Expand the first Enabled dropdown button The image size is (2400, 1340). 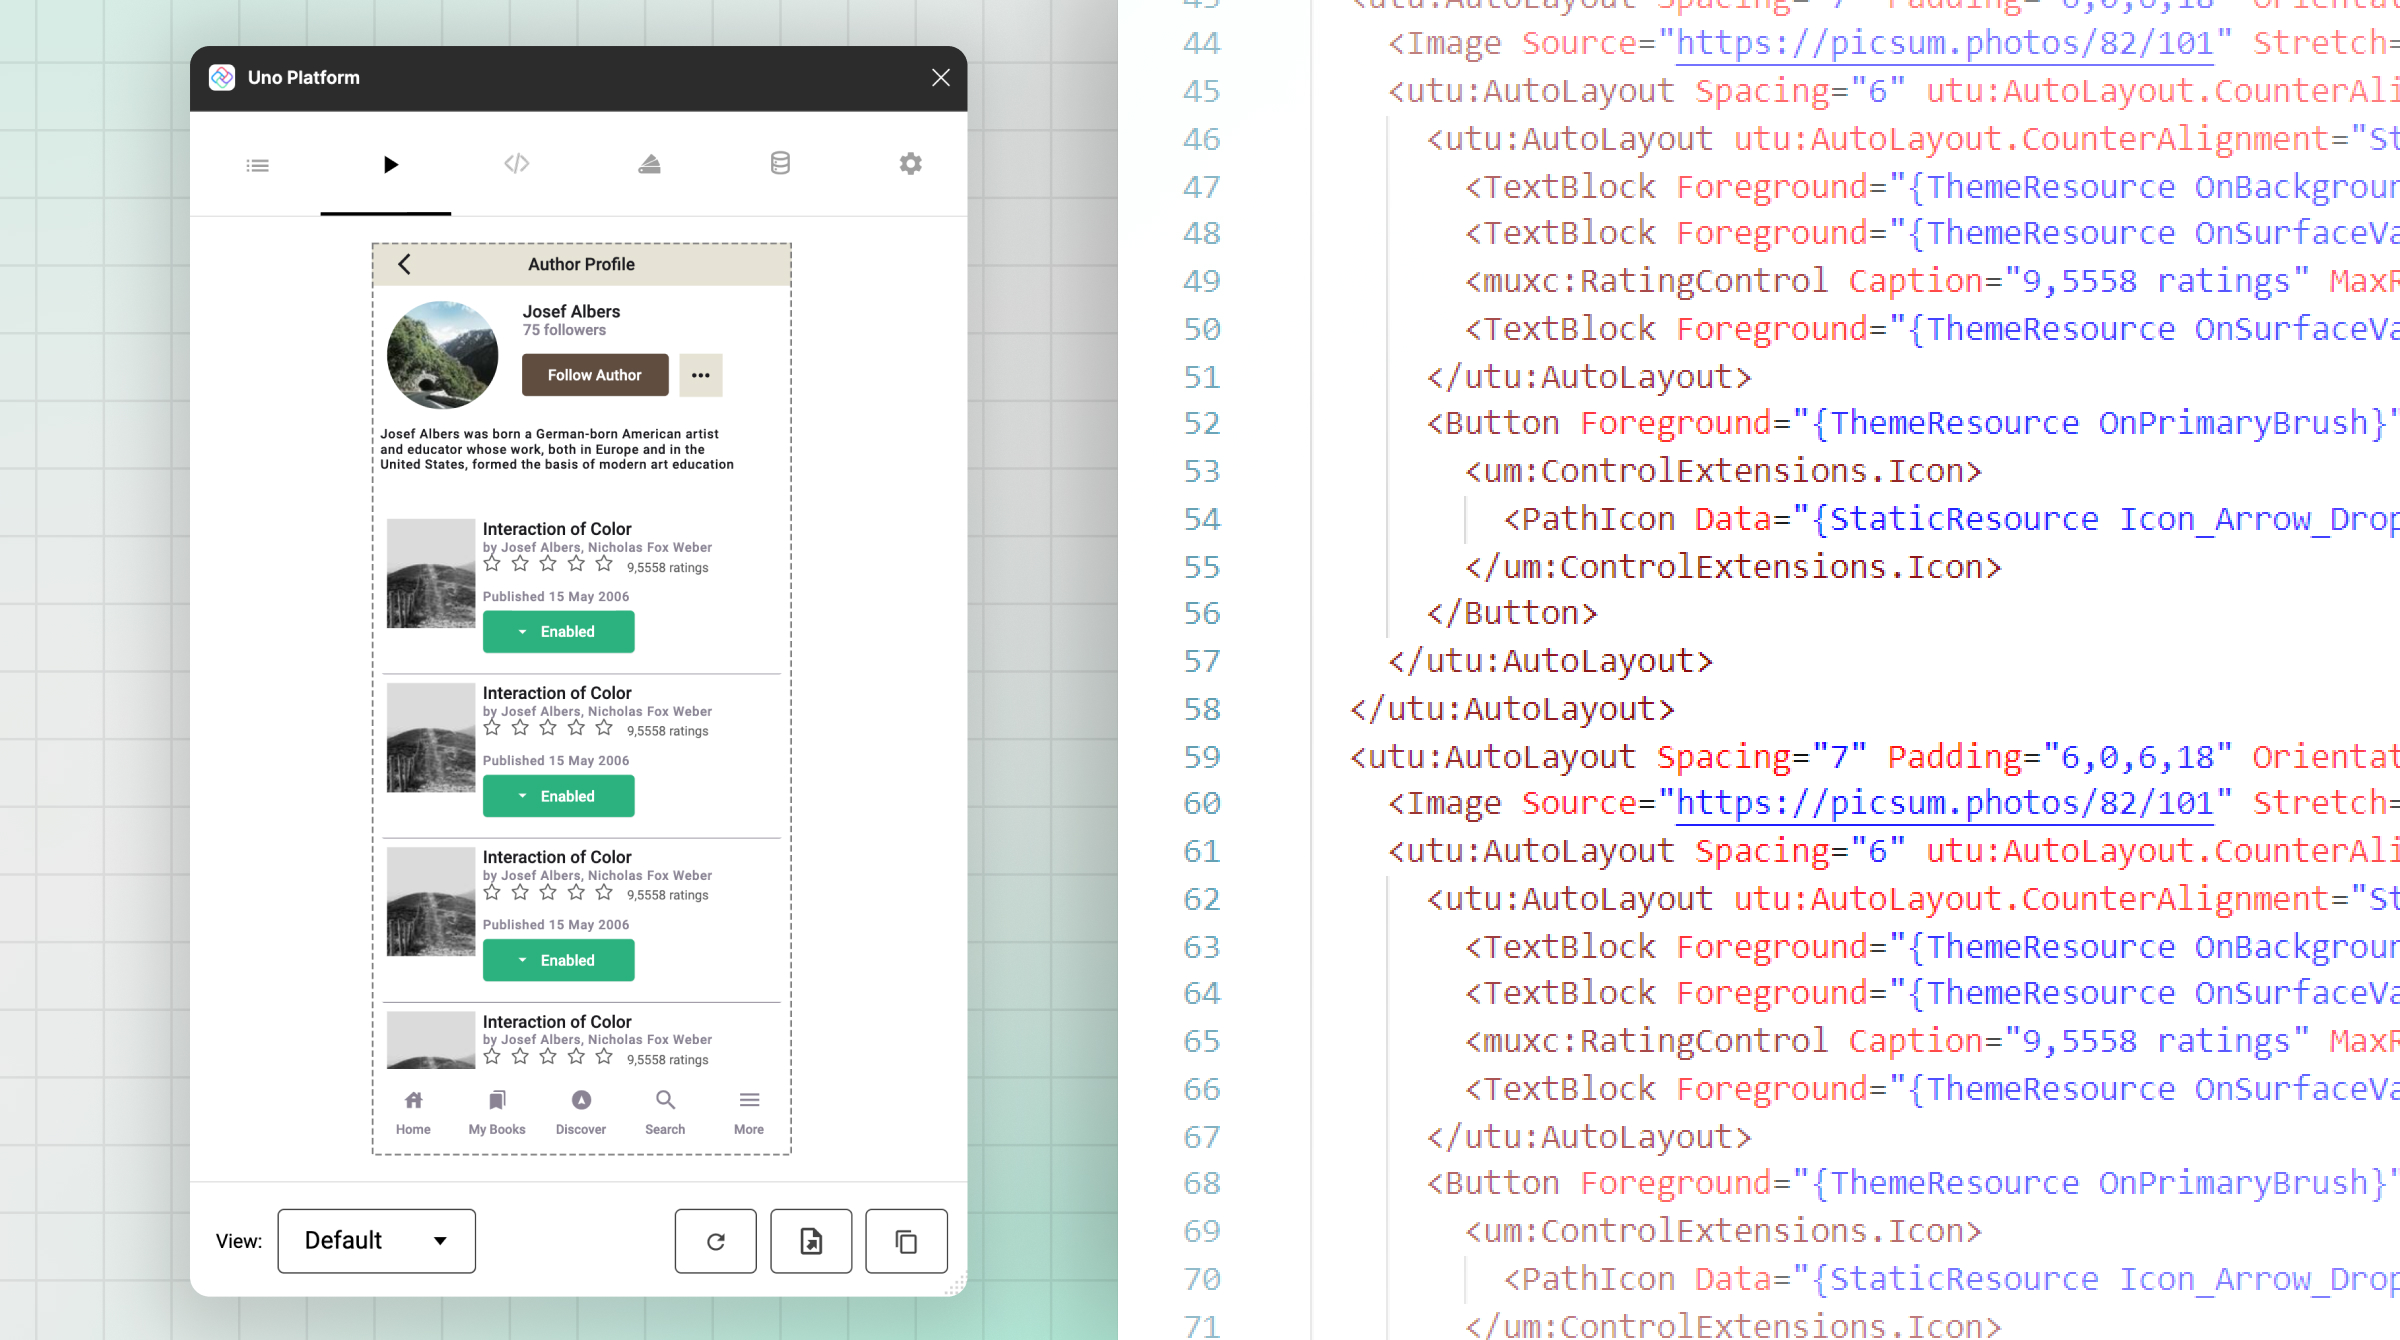[558, 632]
